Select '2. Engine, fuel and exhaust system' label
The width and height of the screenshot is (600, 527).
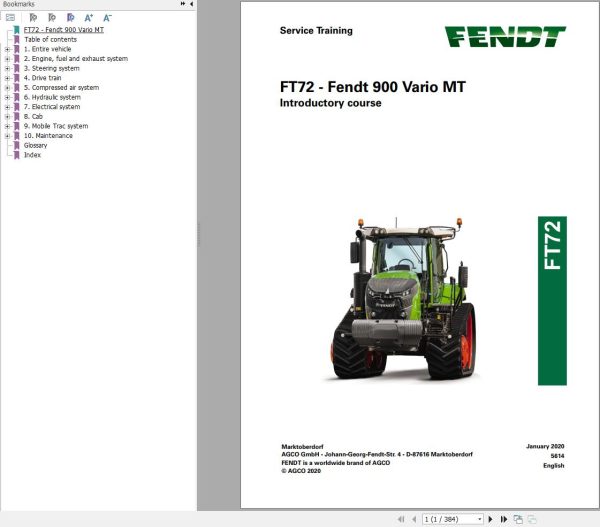(76, 59)
